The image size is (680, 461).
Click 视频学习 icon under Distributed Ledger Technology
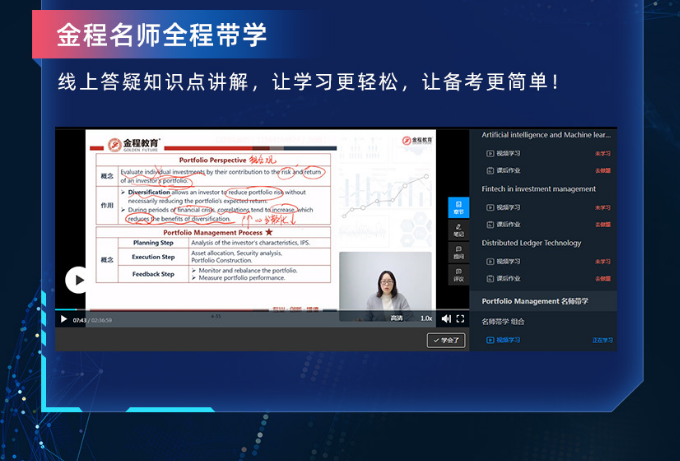(x=490, y=262)
